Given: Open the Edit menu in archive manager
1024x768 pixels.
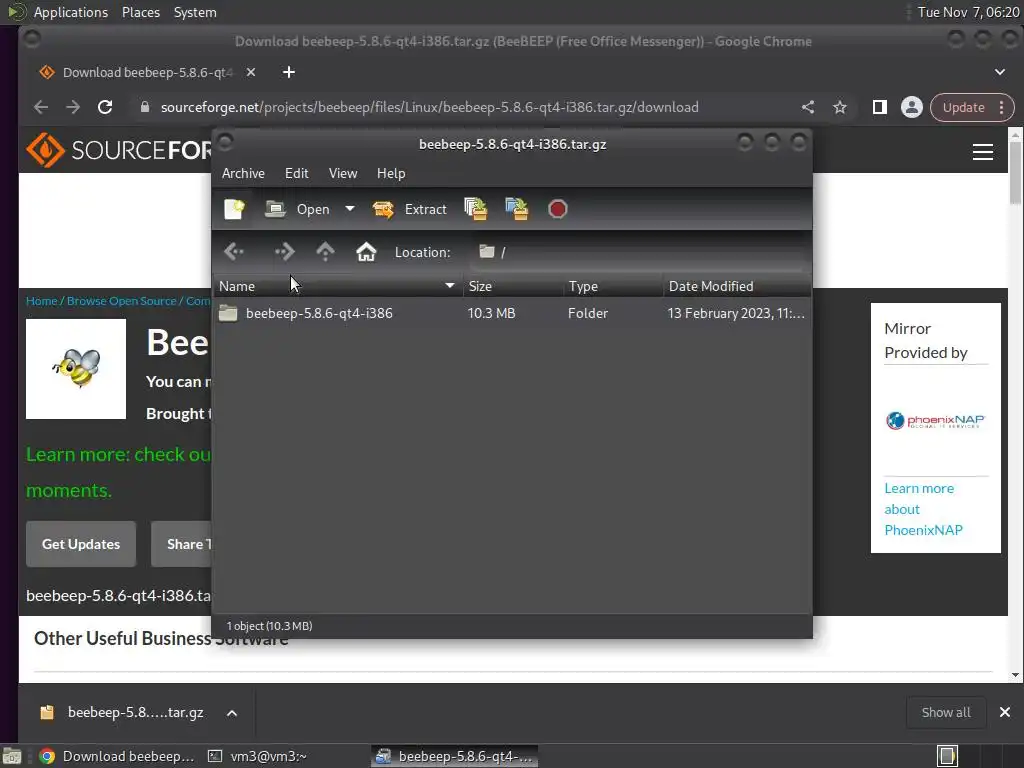Looking at the screenshot, I should pos(296,173).
